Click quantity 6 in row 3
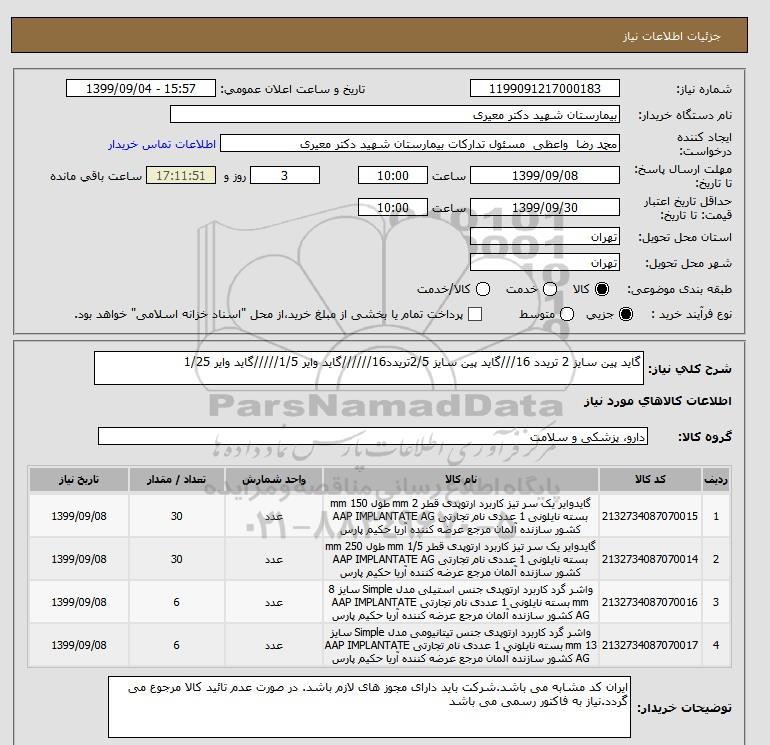This screenshot has width=770, height=745. pyautogui.click(x=176, y=602)
